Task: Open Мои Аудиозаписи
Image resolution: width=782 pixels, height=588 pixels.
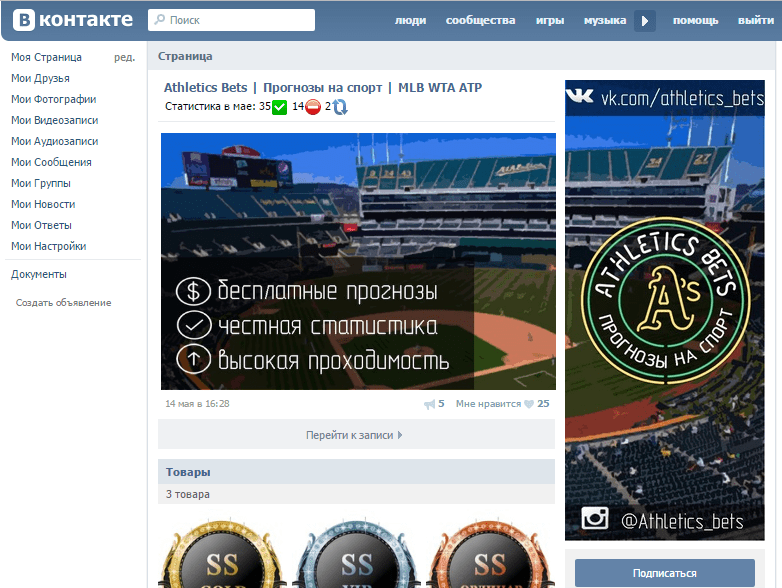Action: pyautogui.click(x=55, y=141)
